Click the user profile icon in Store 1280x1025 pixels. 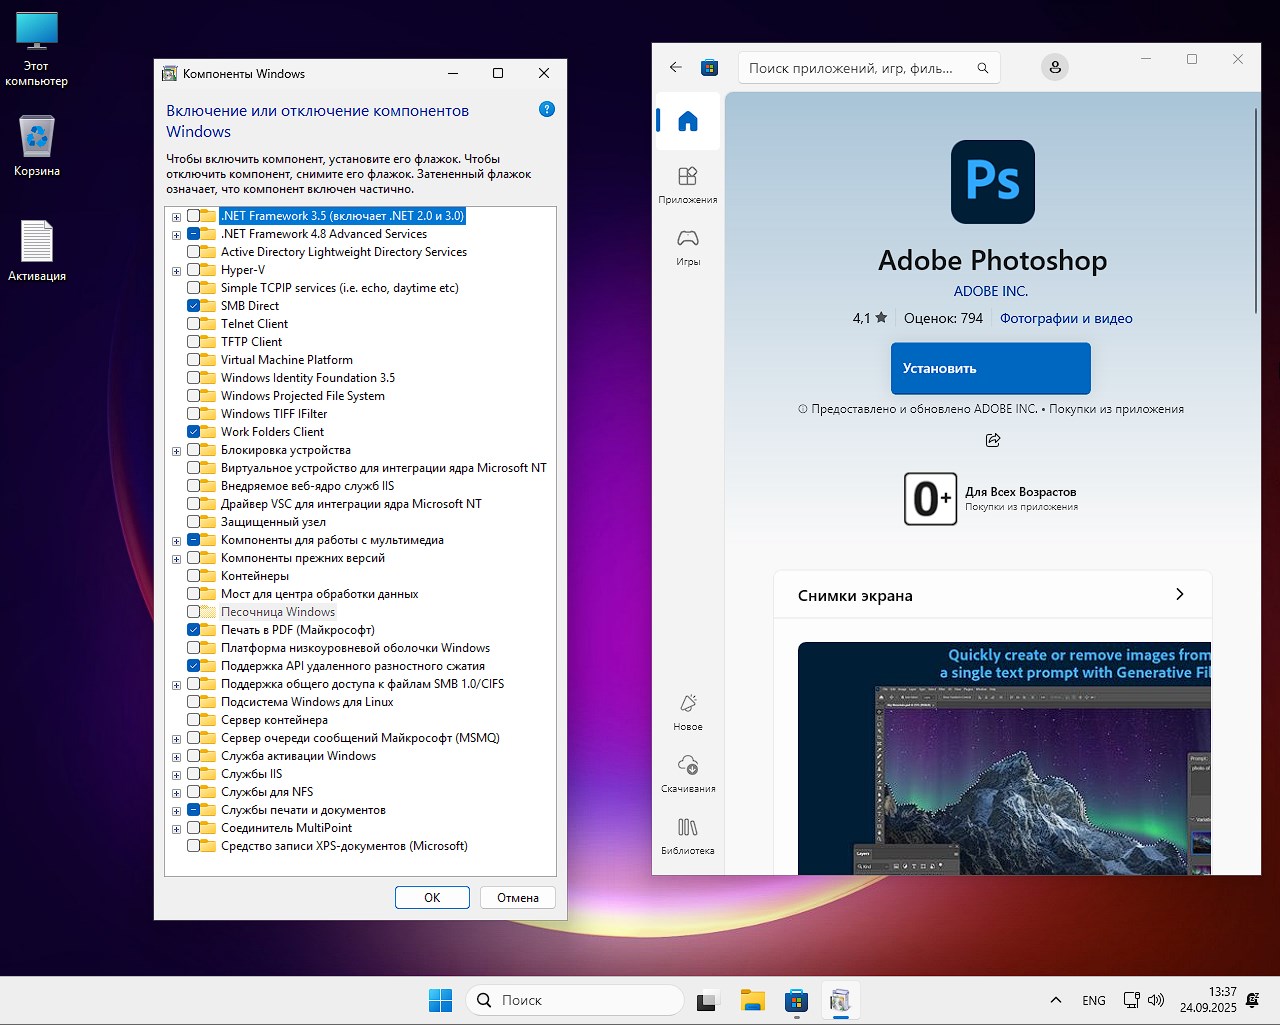pyautogui.click(x=1054, y=67)
